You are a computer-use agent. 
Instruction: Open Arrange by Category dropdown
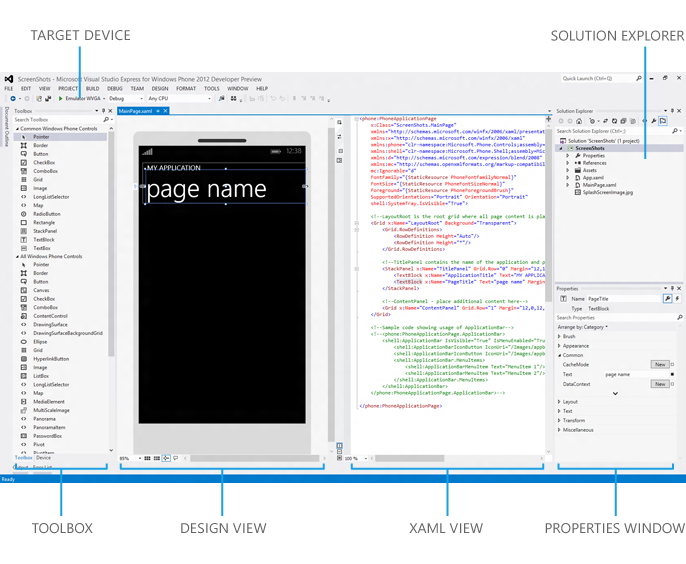coord(582,327)
